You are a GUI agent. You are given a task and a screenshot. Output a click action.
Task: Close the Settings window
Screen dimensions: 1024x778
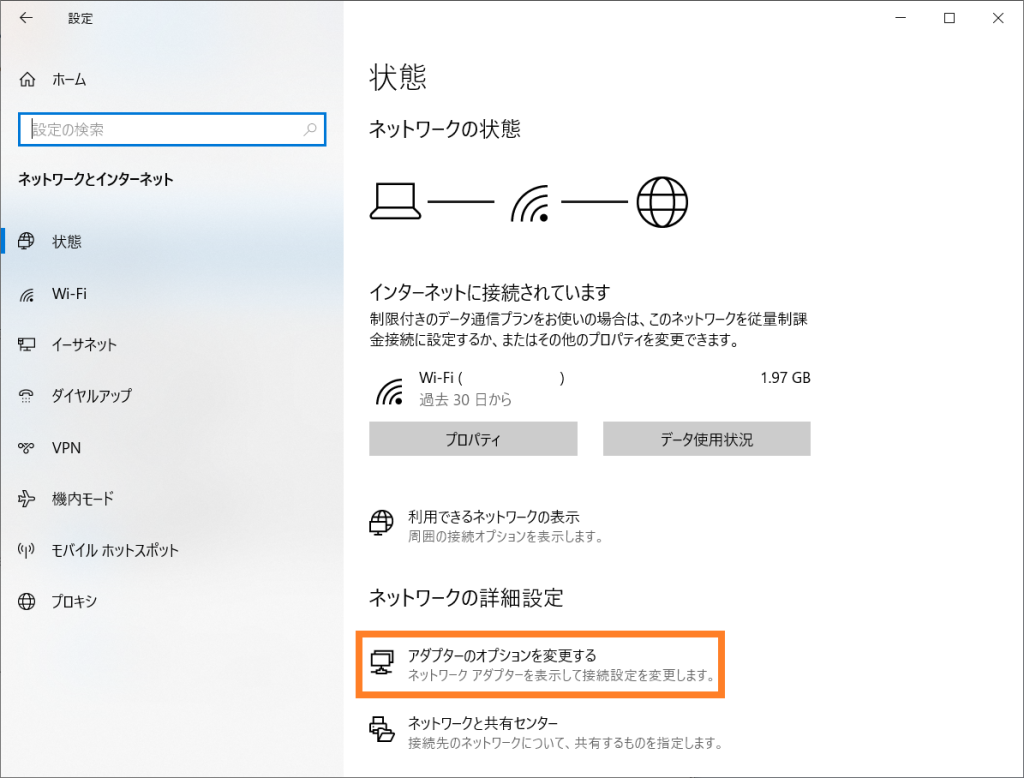(x=998, y=18)
